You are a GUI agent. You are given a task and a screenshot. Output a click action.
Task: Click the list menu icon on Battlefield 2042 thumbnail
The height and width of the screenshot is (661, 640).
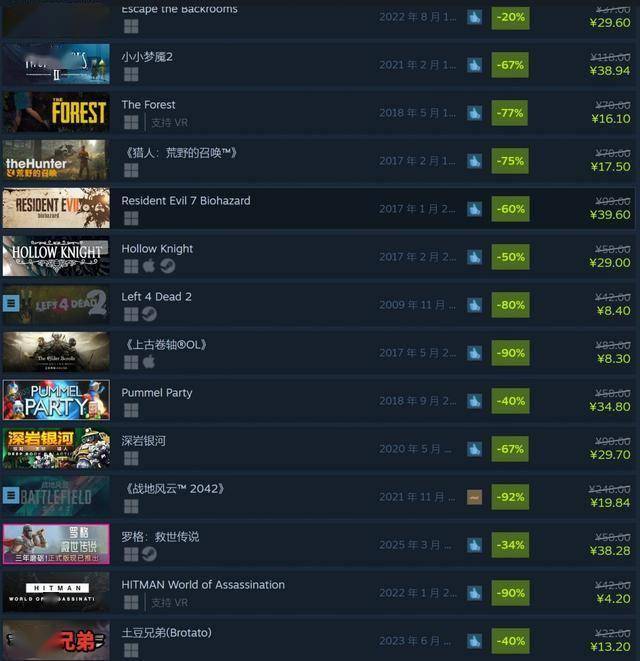pyautogui.click(x=11, y=495)
